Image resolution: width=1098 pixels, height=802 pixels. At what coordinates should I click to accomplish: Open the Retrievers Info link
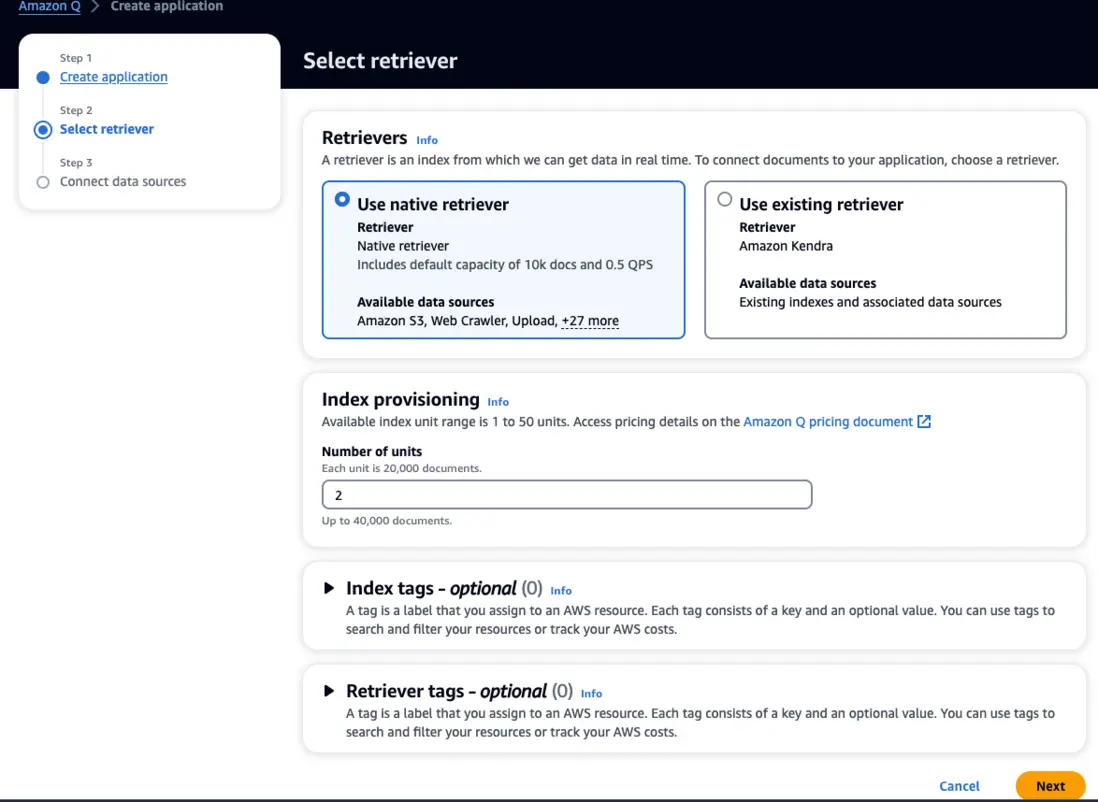click(x=427, y=140)
